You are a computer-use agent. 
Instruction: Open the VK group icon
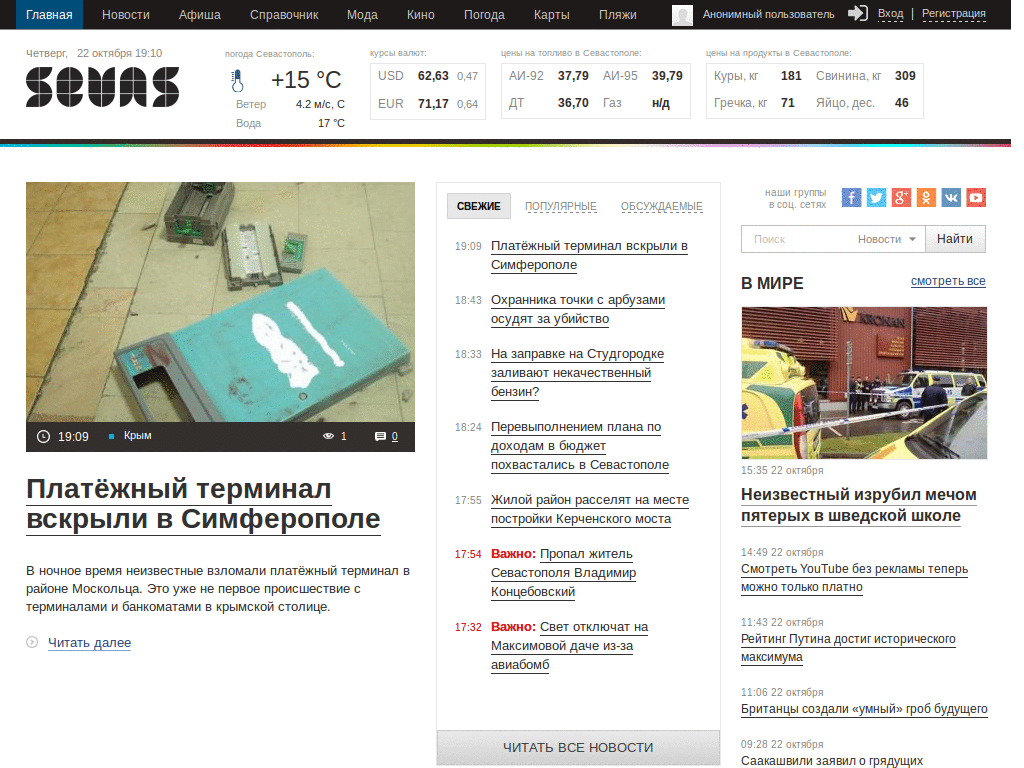[951, 197]
